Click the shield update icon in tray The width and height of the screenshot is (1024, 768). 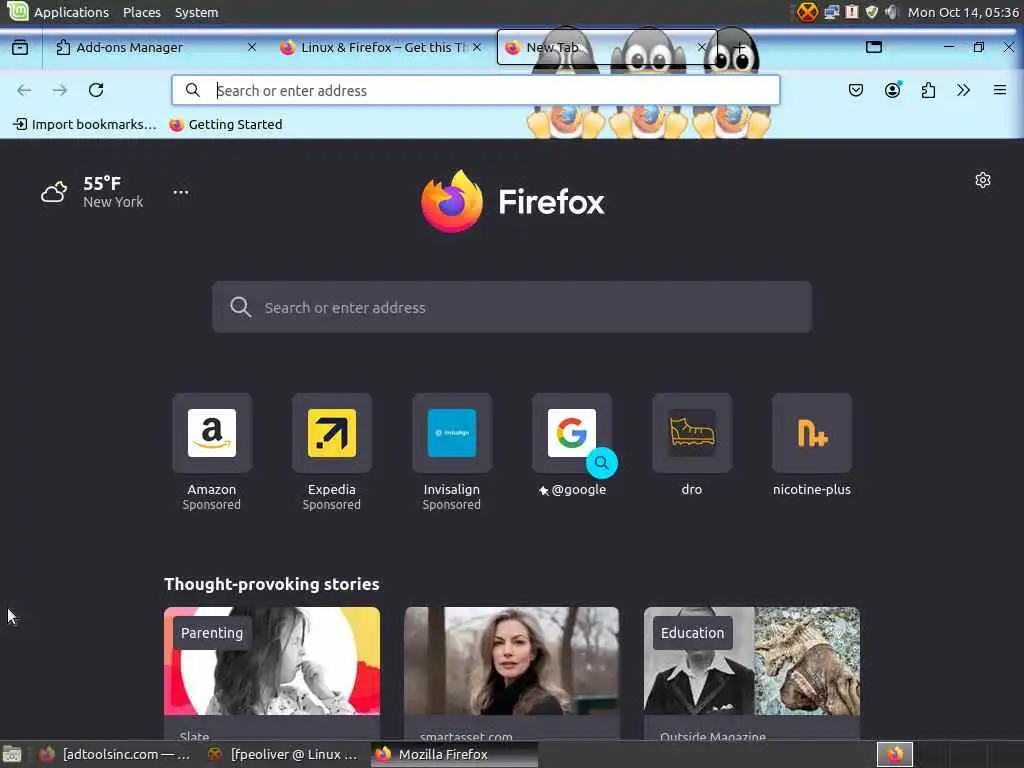pyautogui.click(x=872, y=12)
